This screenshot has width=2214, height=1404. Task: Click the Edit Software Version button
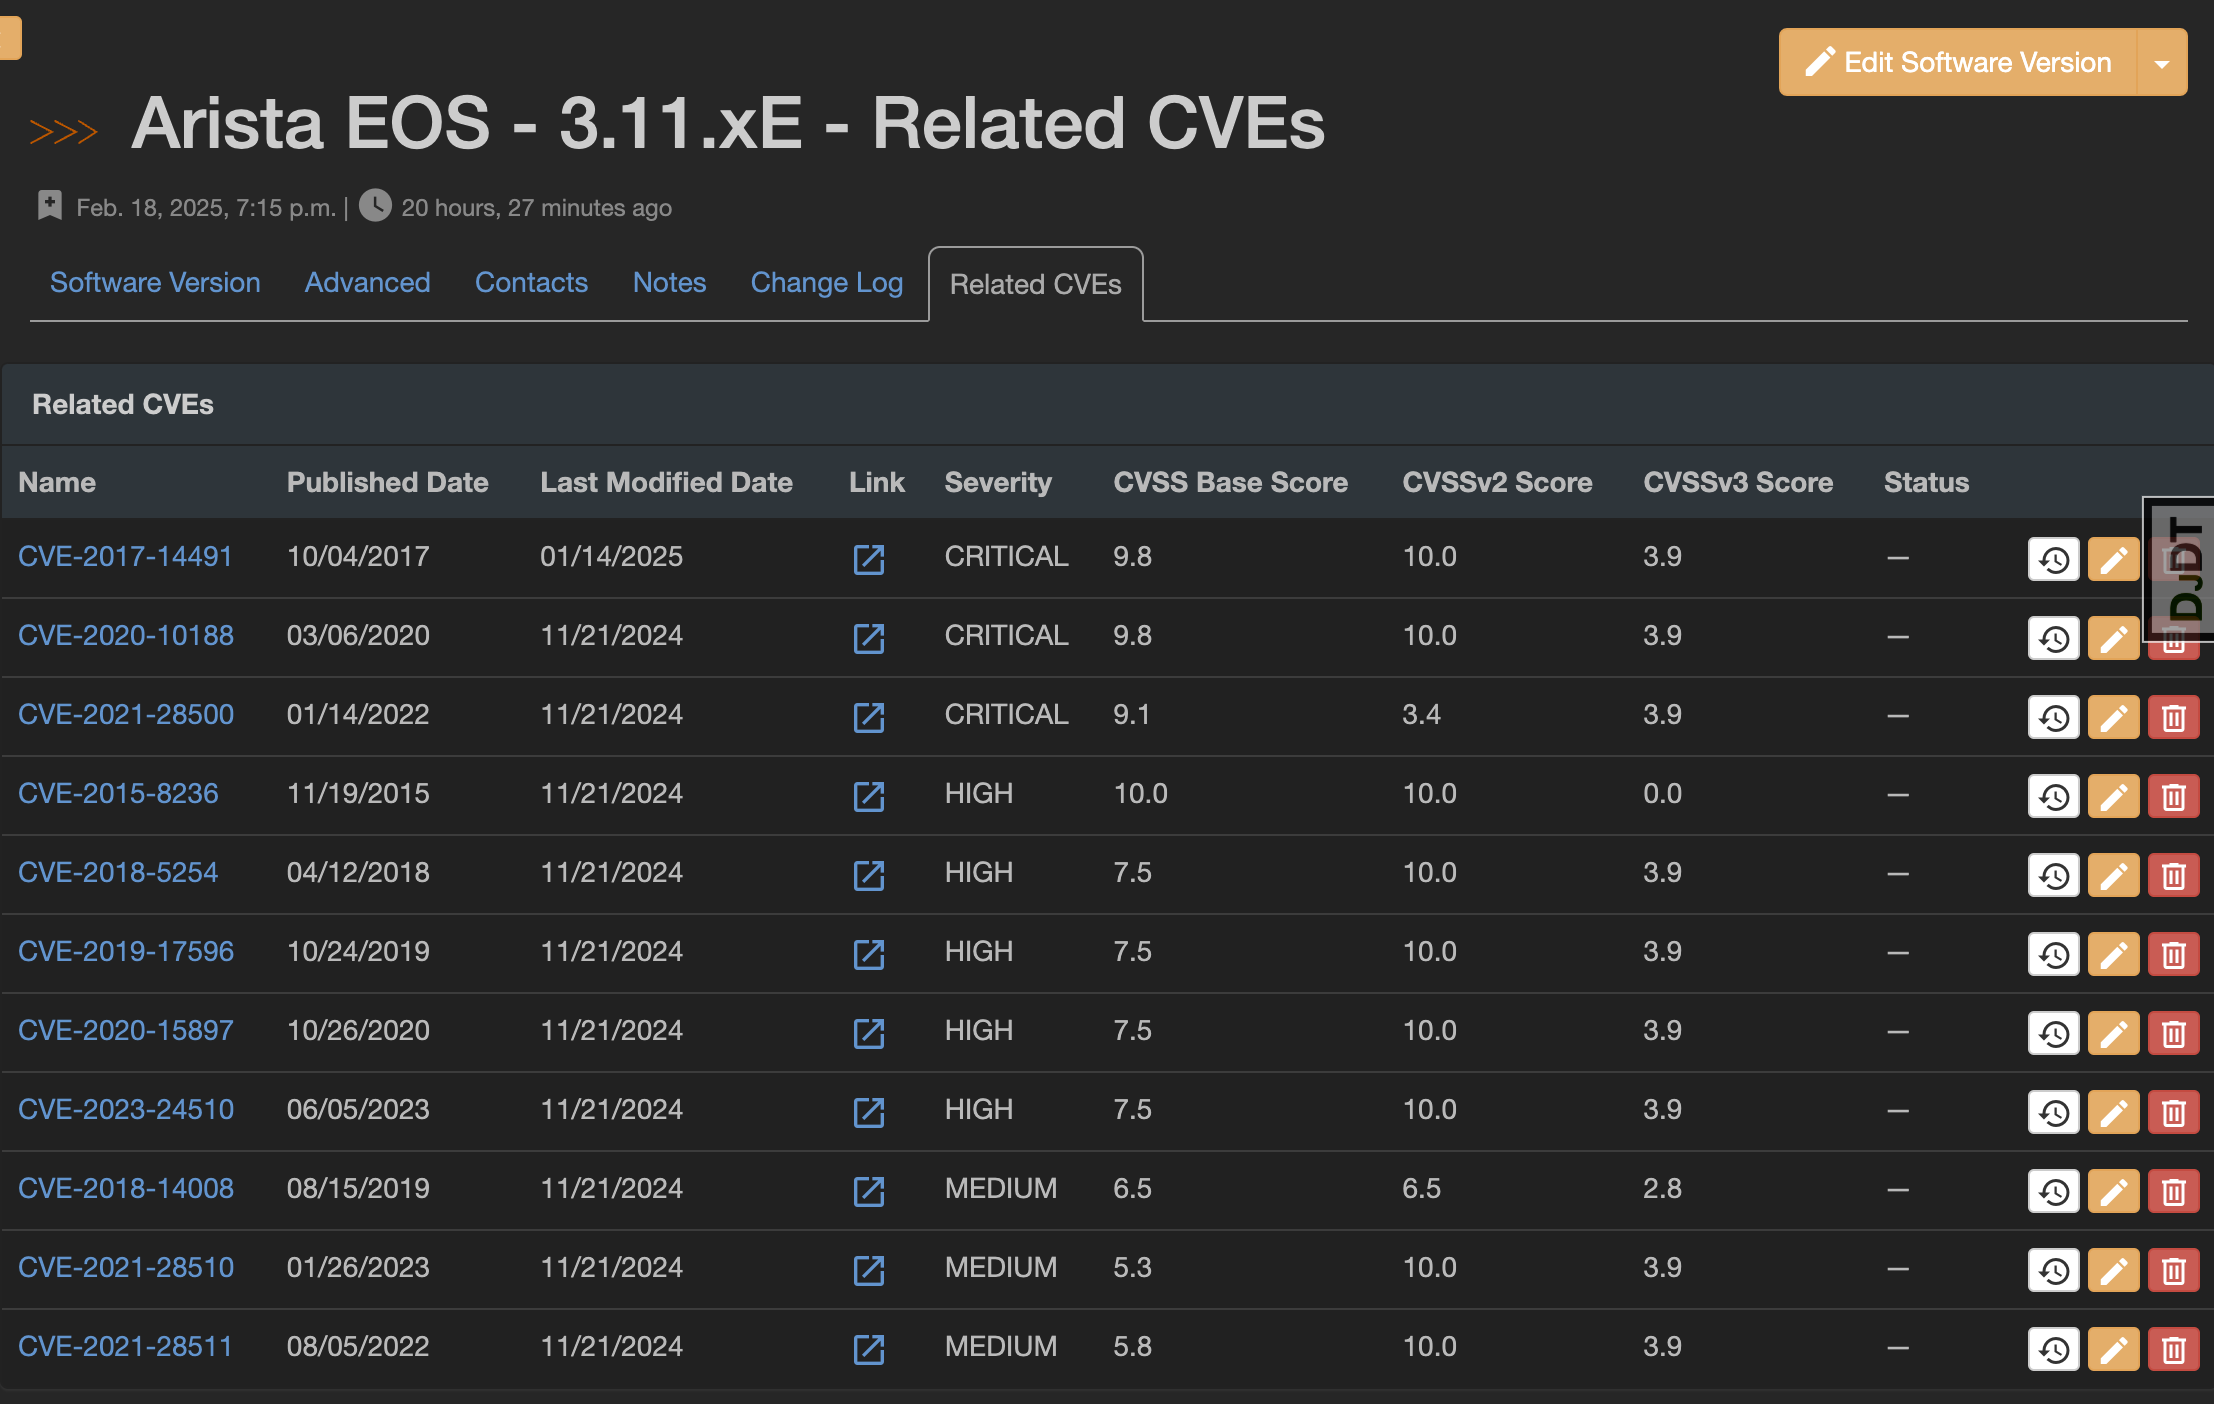tap(1957, 63)
